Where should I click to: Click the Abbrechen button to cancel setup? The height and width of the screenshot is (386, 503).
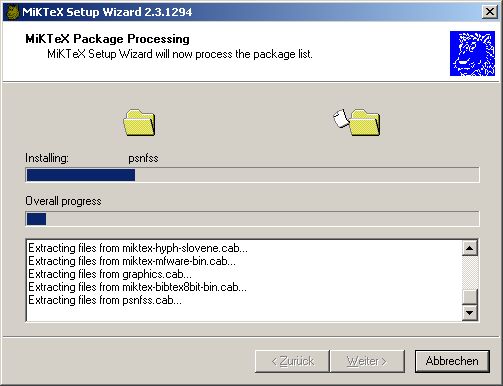[452, 361]
